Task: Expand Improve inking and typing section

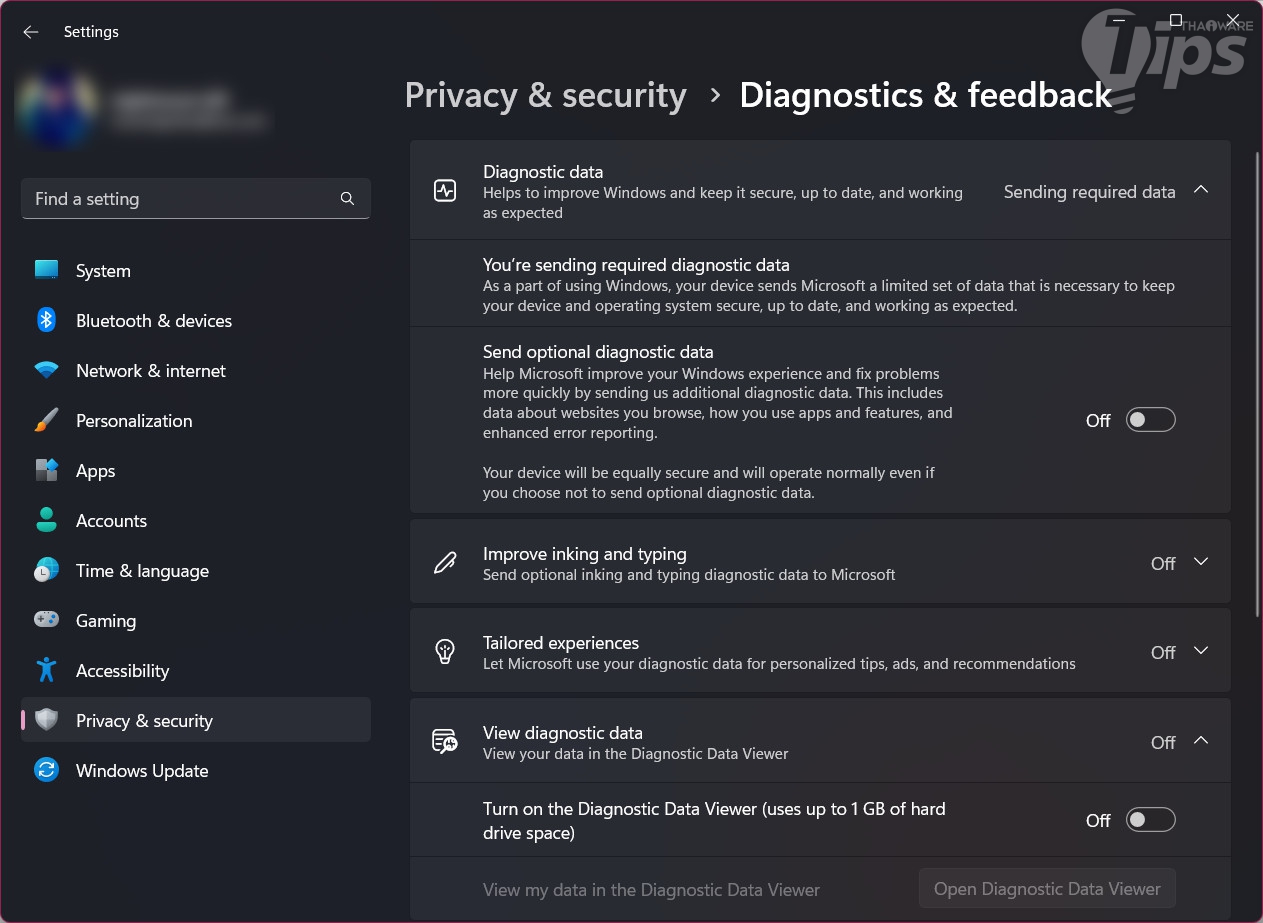Action: 1201,562
